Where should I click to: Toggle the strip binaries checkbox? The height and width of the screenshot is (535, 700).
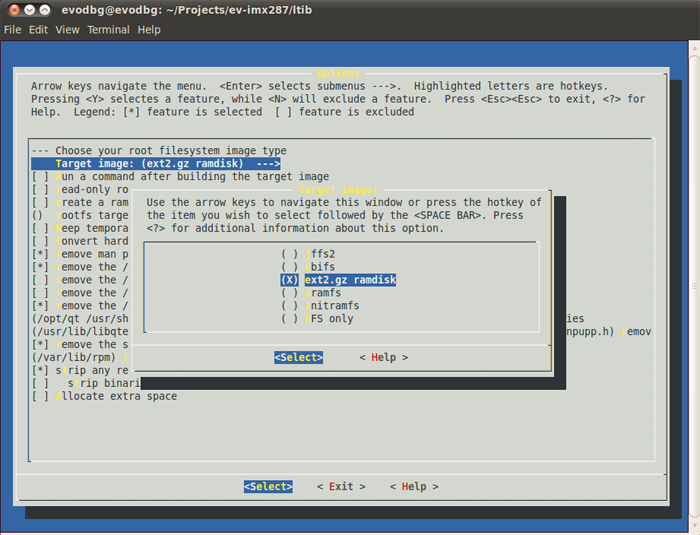pyautogui.click(x=40, y=383)
